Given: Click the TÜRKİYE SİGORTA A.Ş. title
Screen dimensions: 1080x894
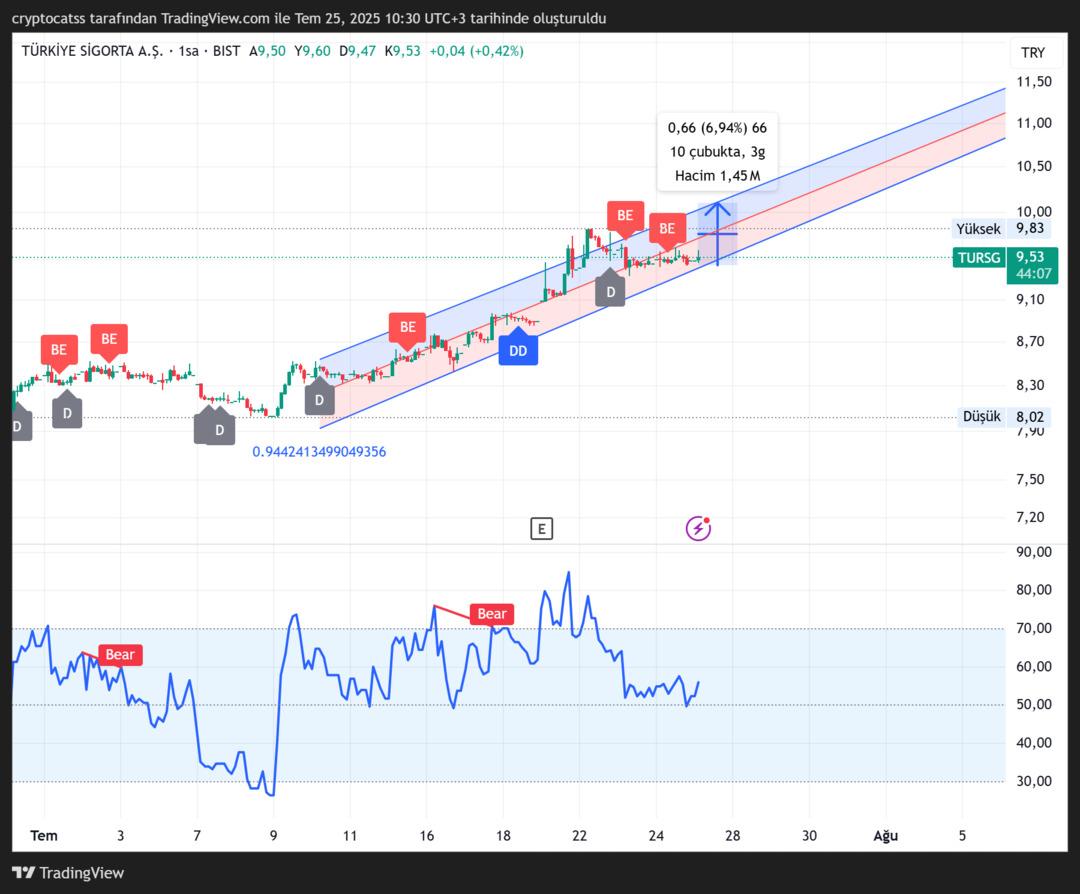Looking at the screenshot, I should pyautogui.click(x=92, y=51).
